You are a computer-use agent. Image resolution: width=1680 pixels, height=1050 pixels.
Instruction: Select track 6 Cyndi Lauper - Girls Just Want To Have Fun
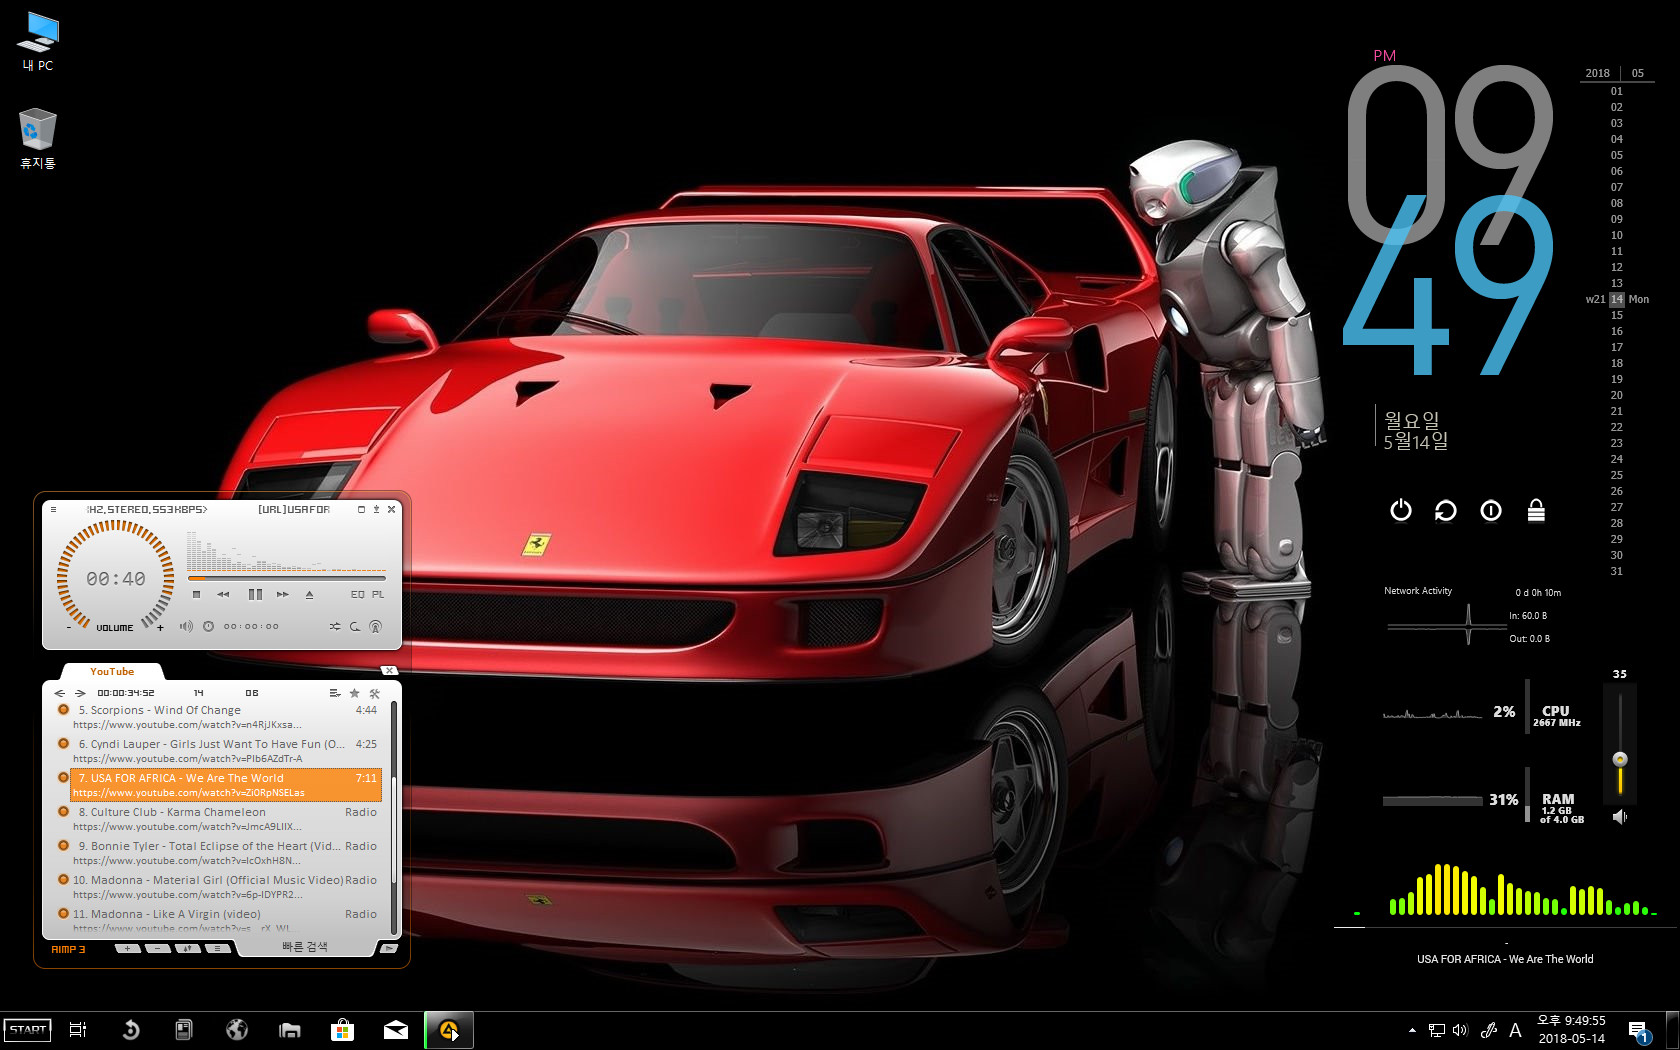coord(226,751)
